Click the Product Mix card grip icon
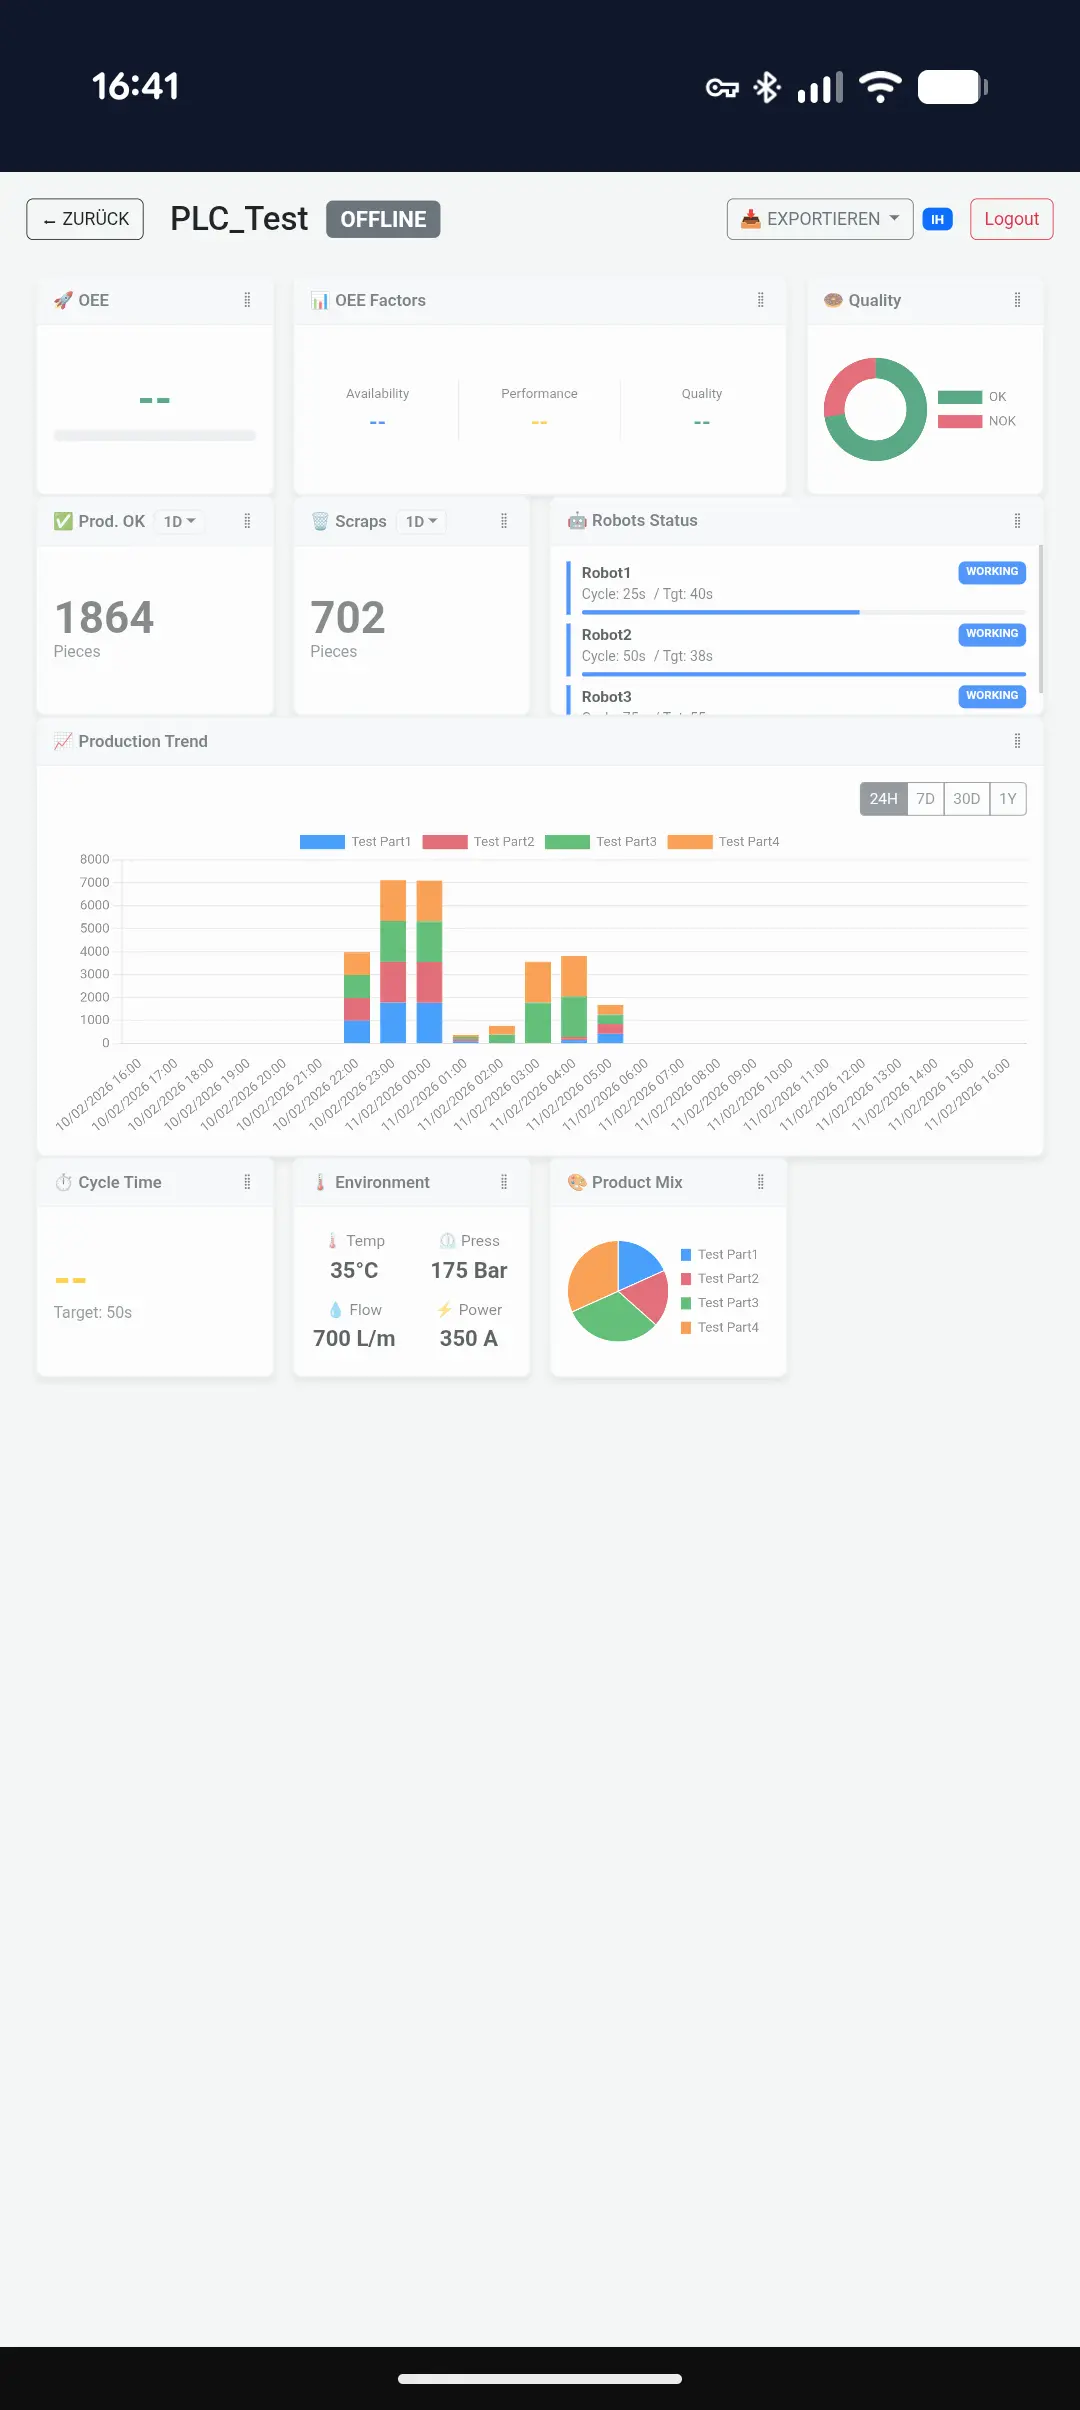The image size is (1080, 2410). coord(760,1182)
